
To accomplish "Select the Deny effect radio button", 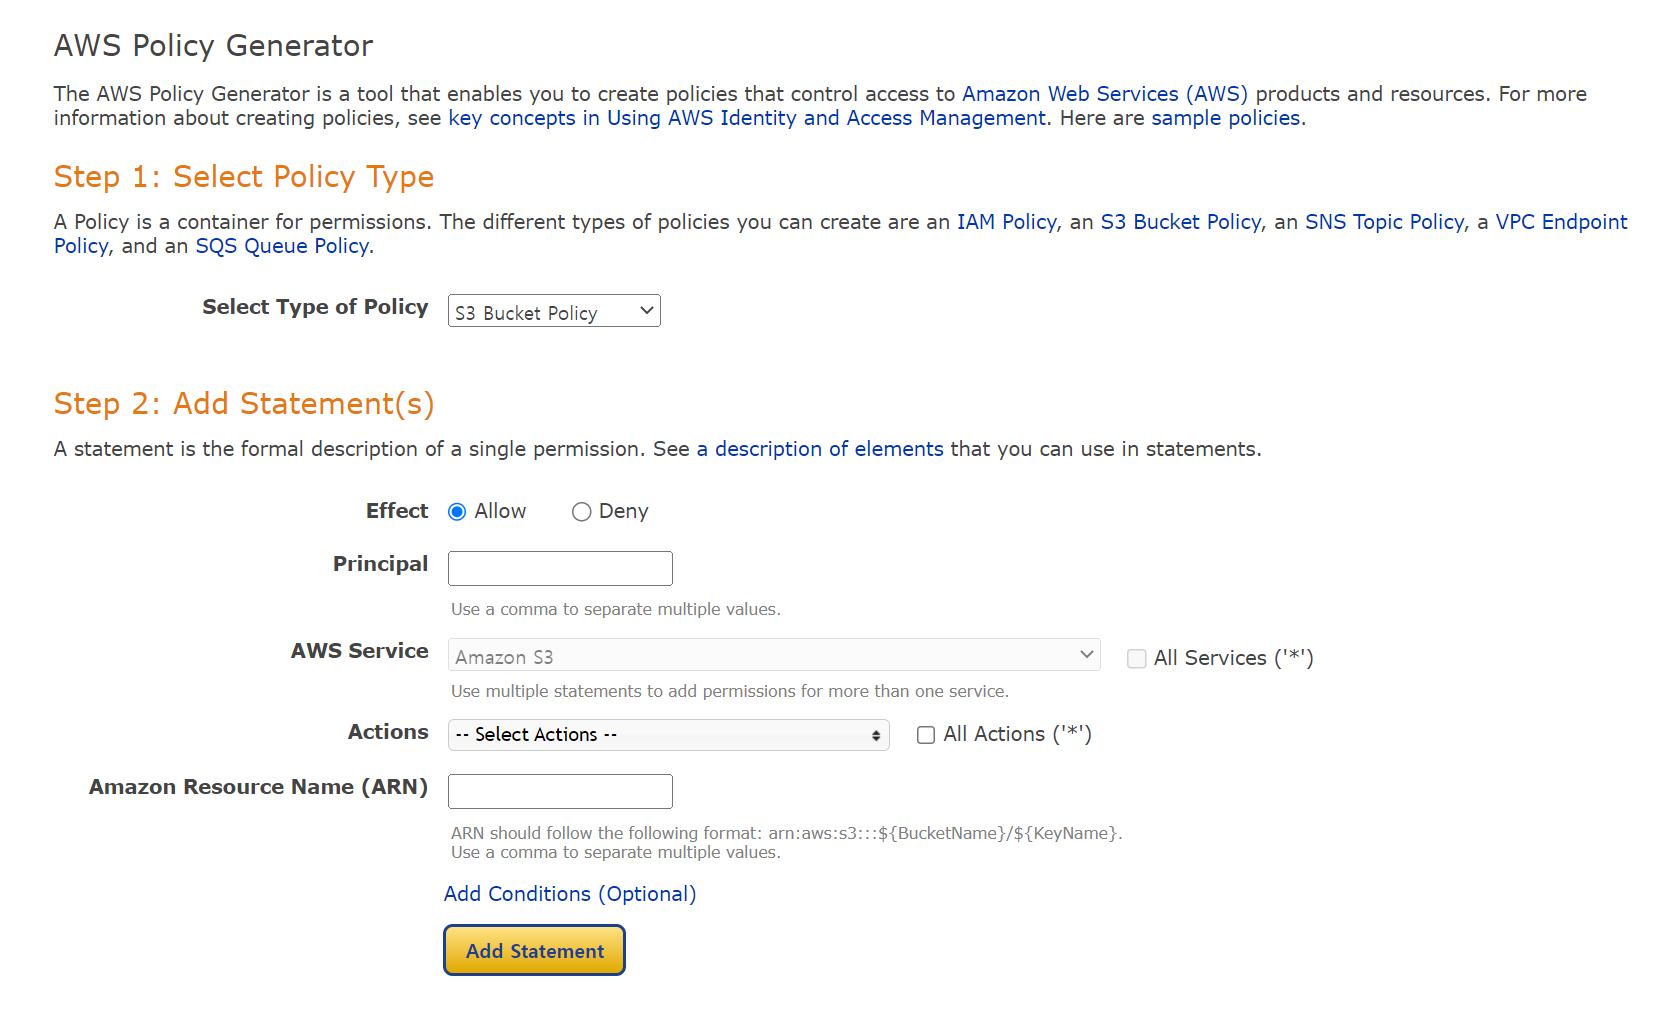I will point(581,512).
